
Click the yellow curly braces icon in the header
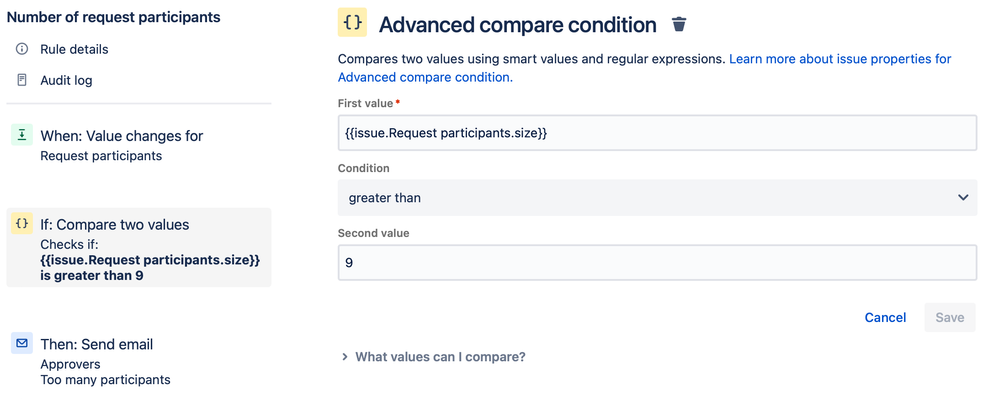(352, 23)
